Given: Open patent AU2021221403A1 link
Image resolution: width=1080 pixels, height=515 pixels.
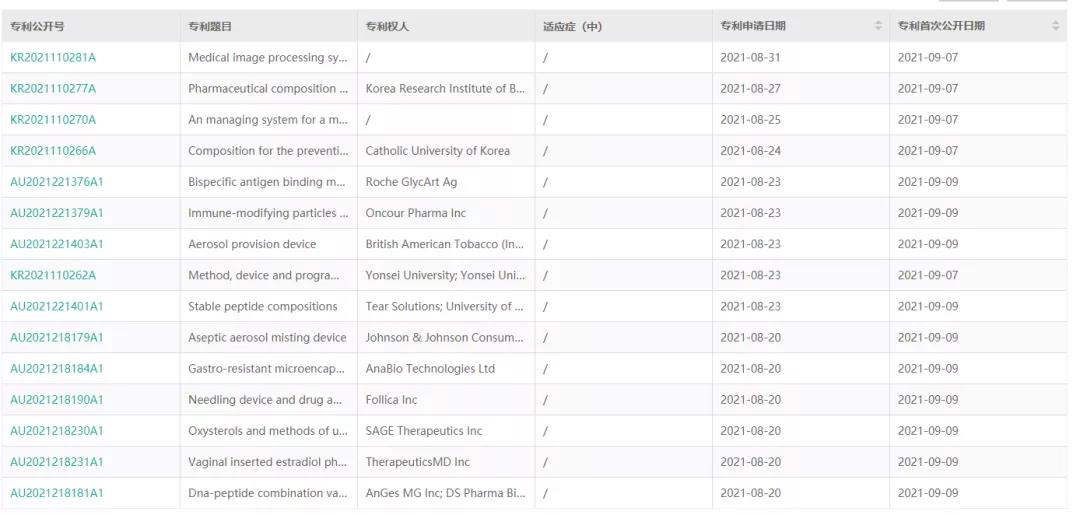Looking at the screenshot, I should (x=57, y=244).
